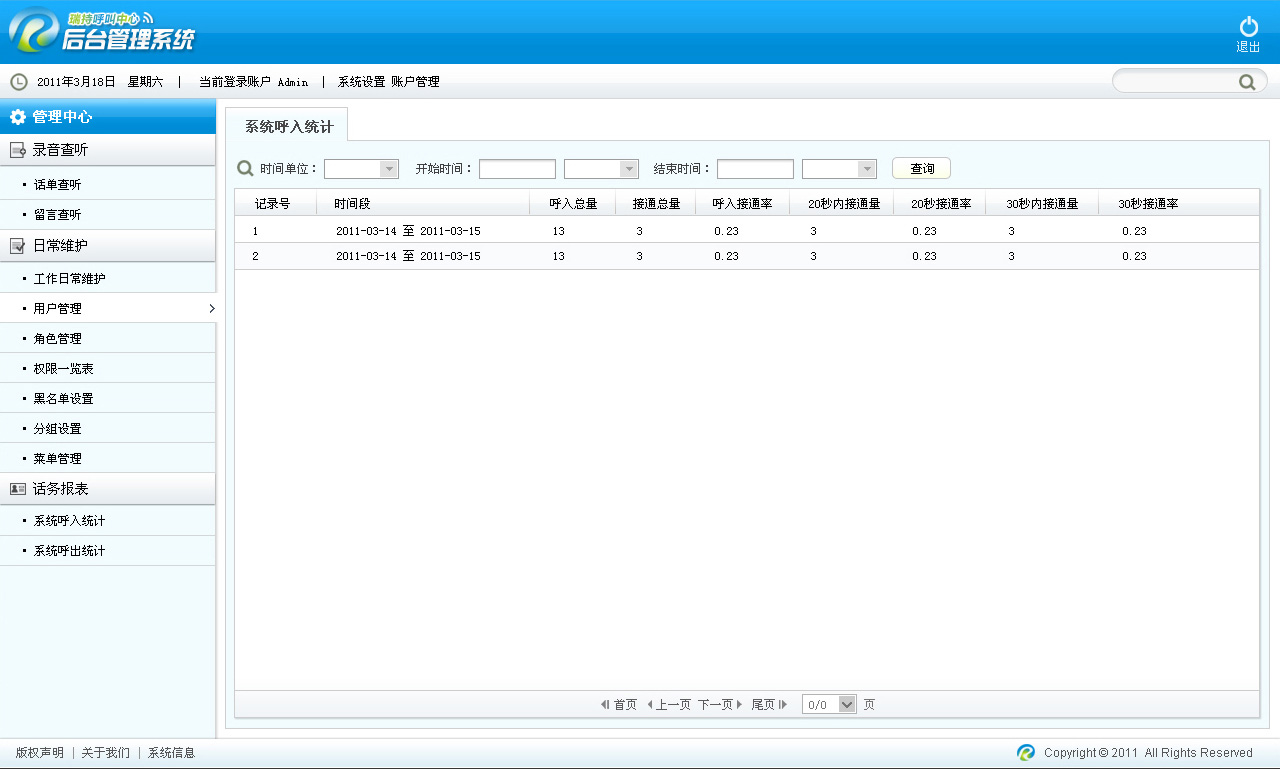Open 留言查听 in the sidebar
The width and height of the screenshot is (1280, 769).
pos(108,215)
